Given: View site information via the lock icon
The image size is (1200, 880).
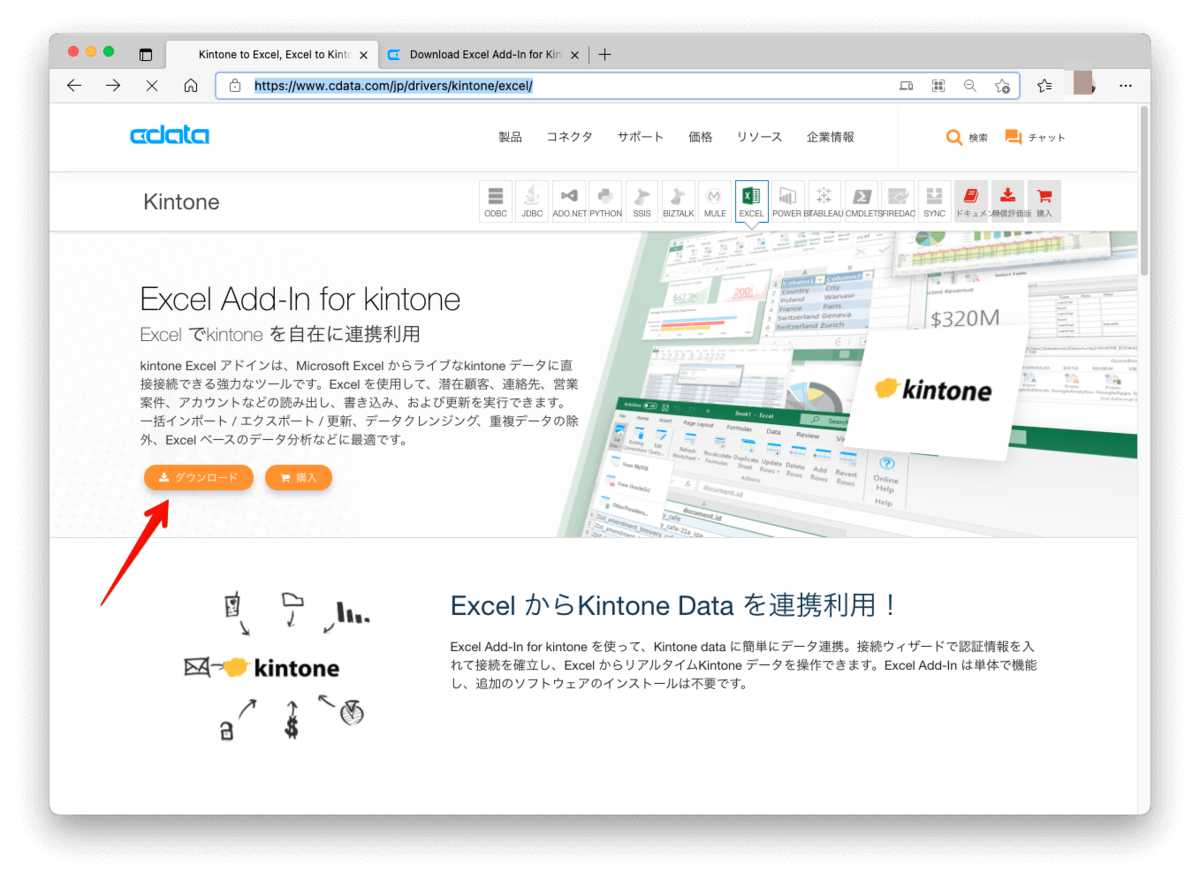Looking at the screenshot, I should coord(235,86).
